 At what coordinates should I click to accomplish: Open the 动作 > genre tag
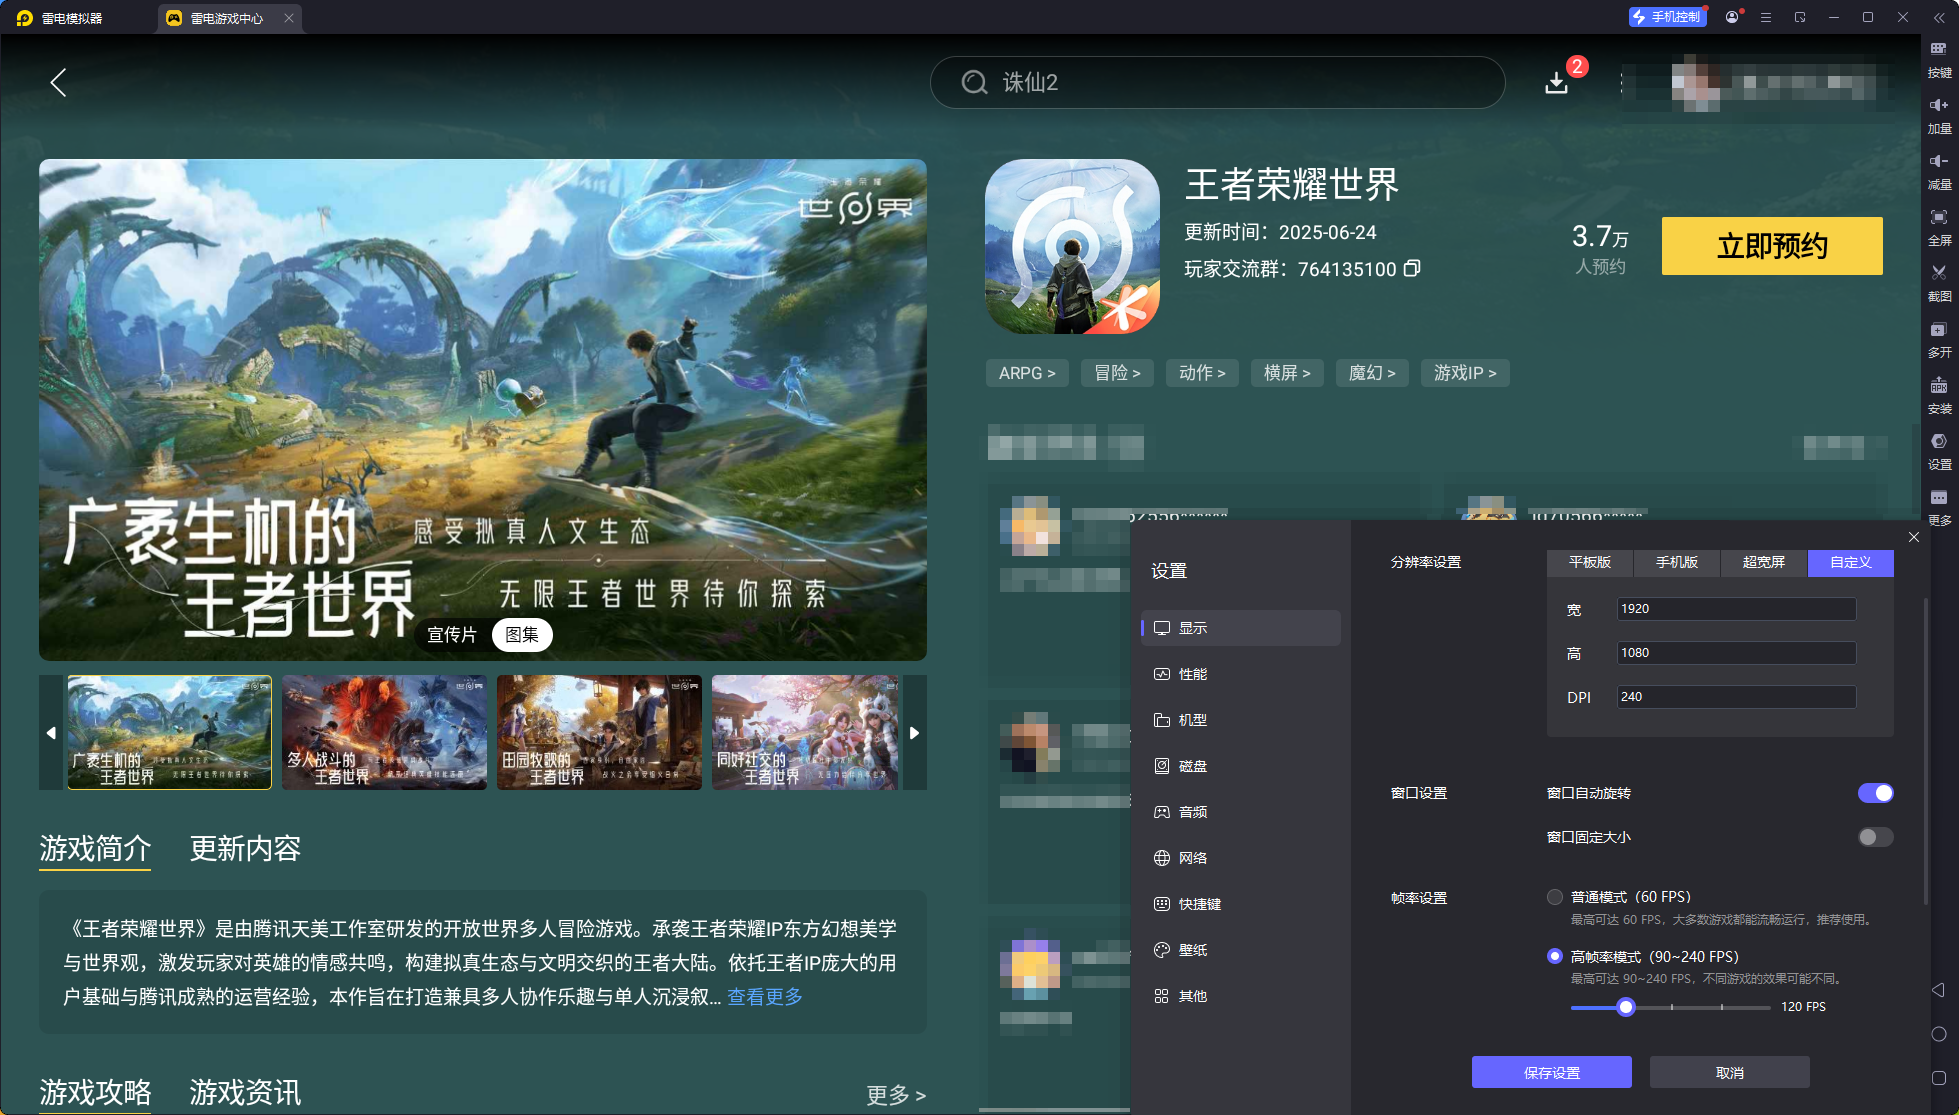click(1202, 373)
